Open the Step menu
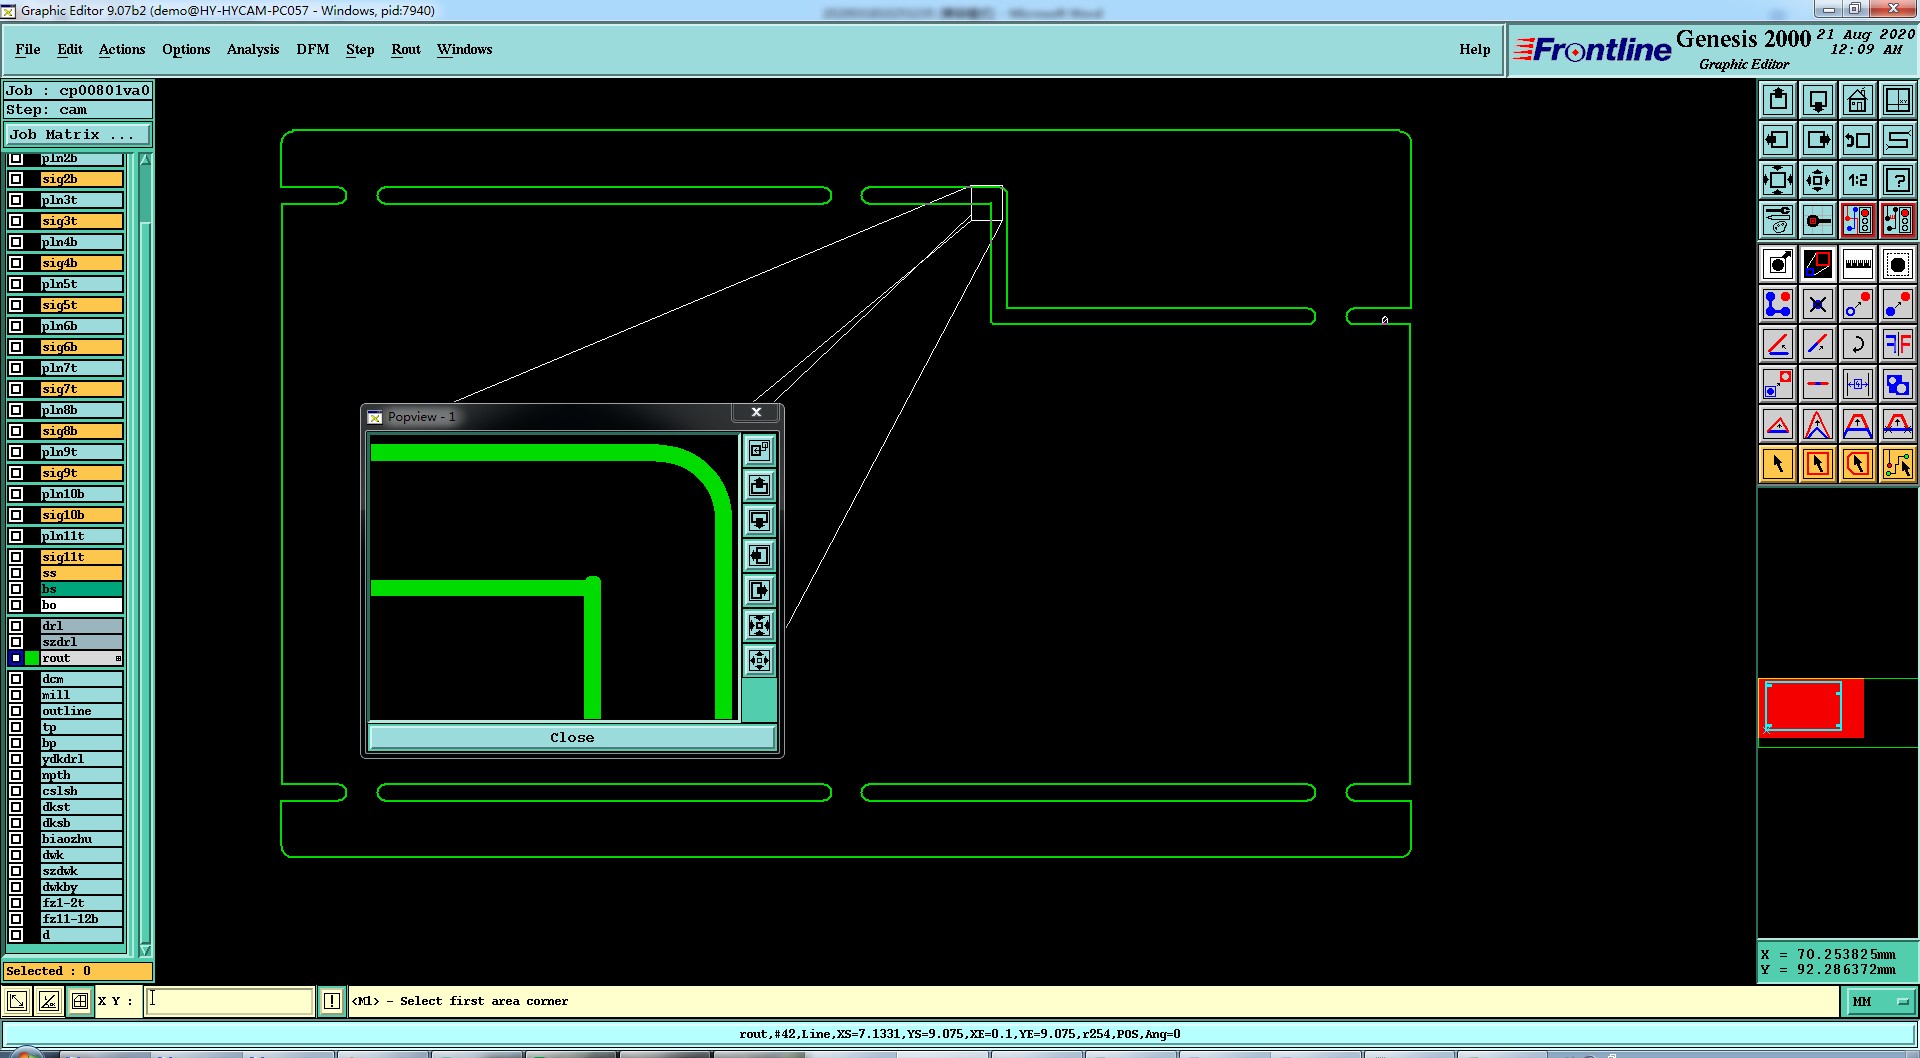This screenshot has width=1920, height=1058. click(x=360, y=49)
